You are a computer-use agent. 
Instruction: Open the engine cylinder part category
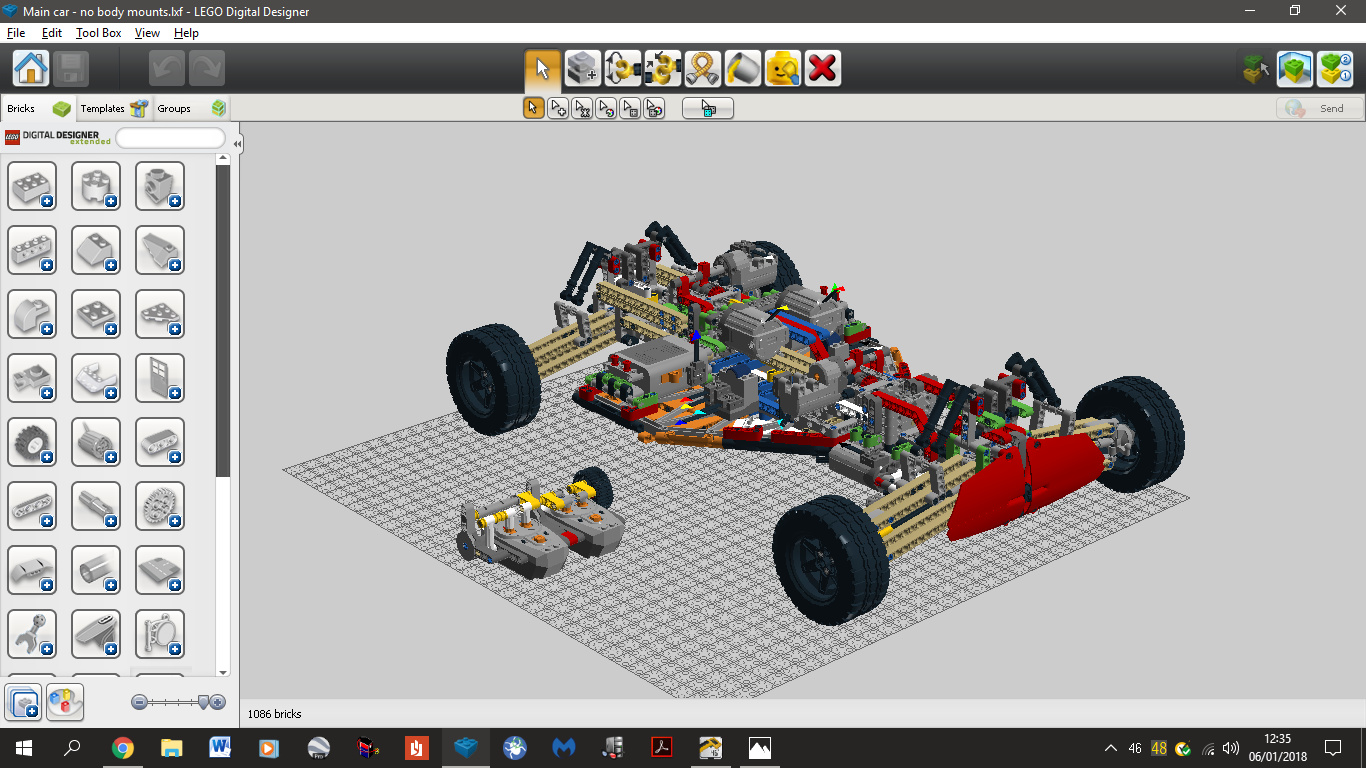click(96, 442)
